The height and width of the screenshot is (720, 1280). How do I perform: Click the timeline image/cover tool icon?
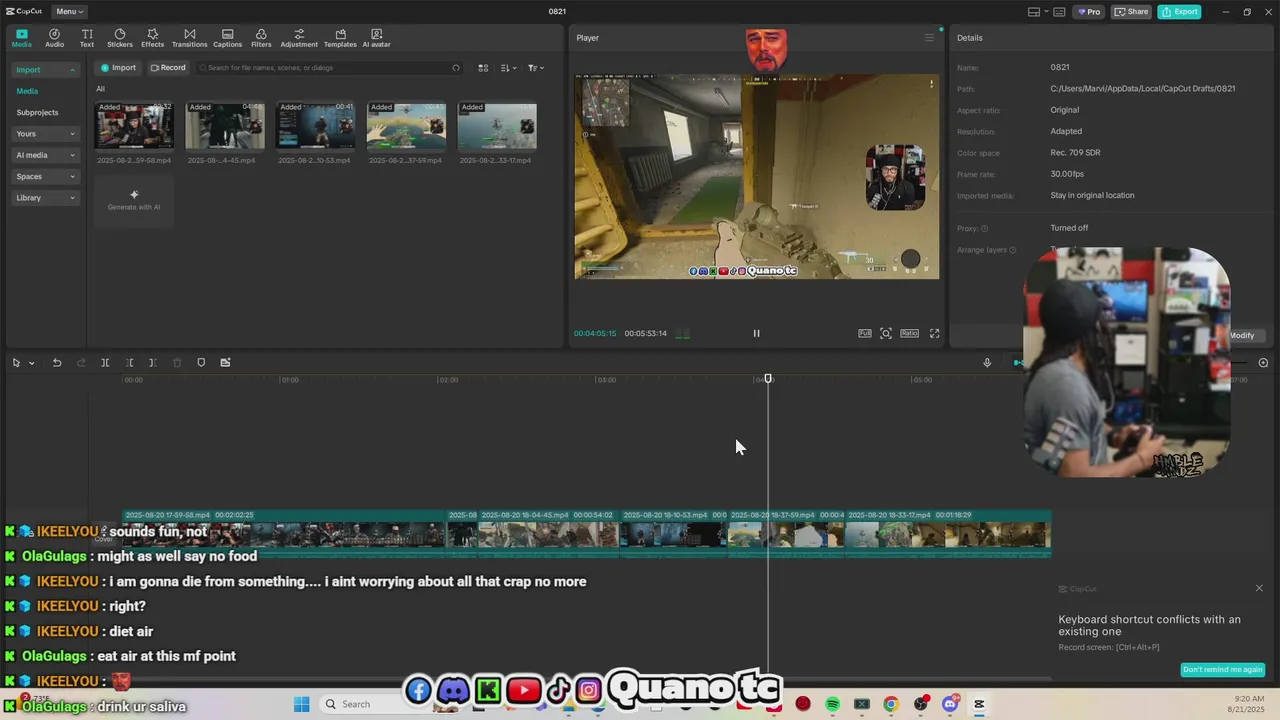[225, 363]
